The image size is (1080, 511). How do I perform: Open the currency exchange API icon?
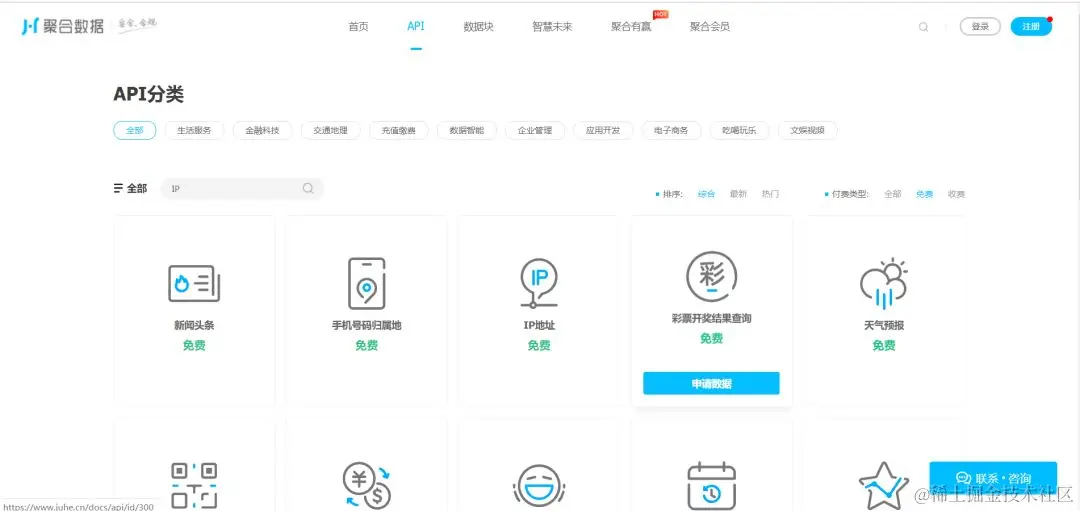click(366, 486)
